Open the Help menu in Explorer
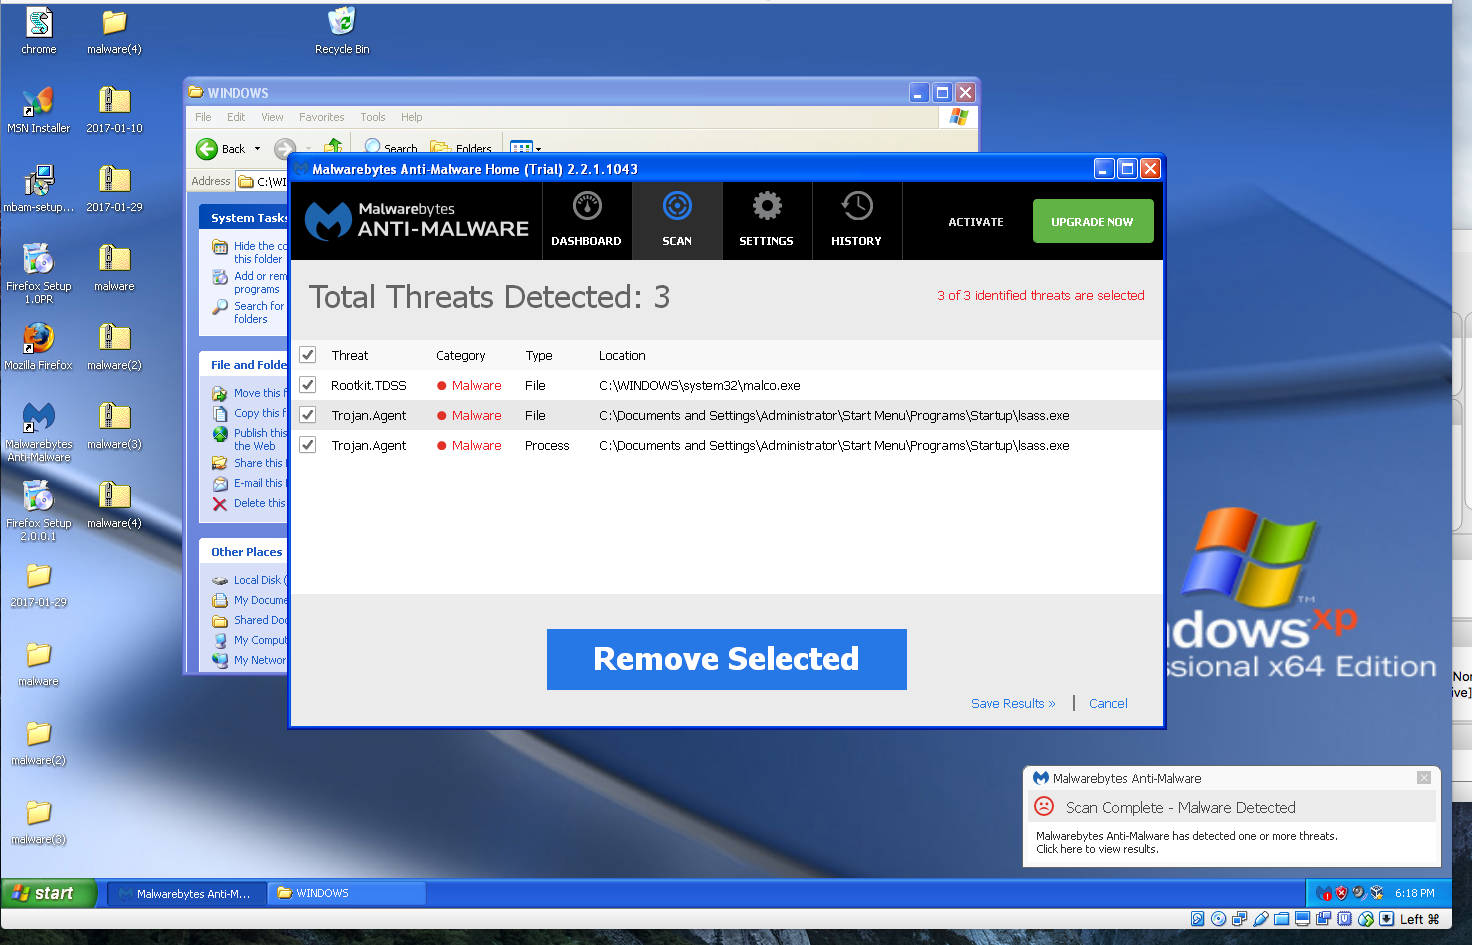Image resolution: width=1472 pixels, height=945 pixels. (x=412, y=117)
